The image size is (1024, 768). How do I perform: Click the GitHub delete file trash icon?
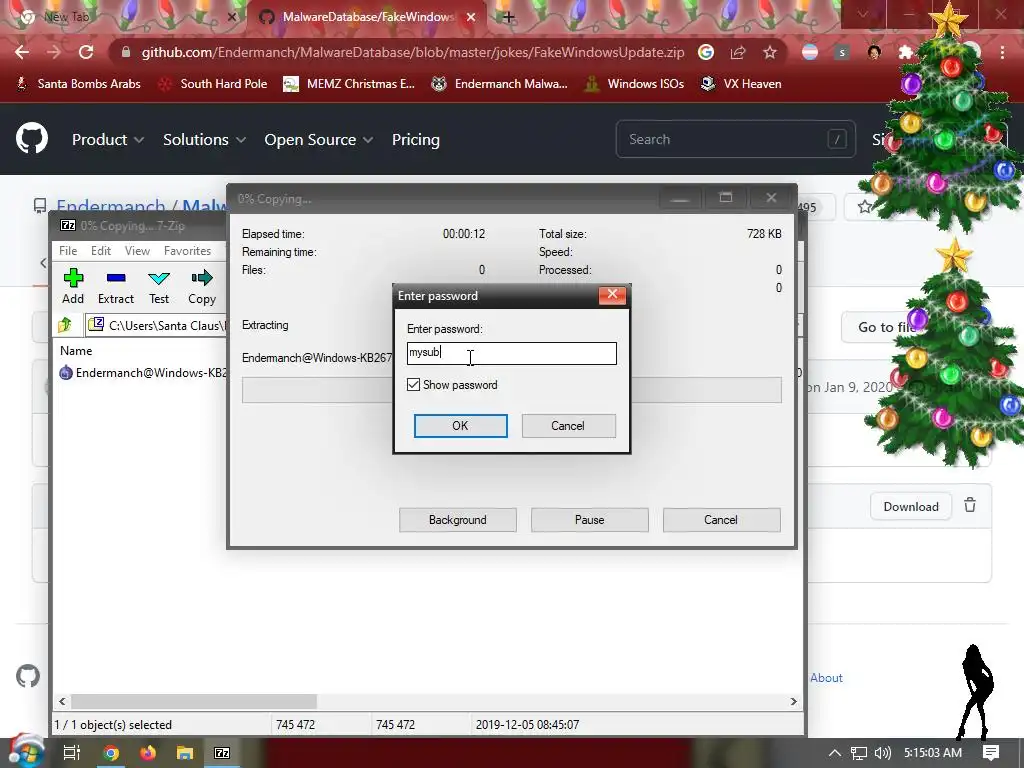tap(970, 505)
